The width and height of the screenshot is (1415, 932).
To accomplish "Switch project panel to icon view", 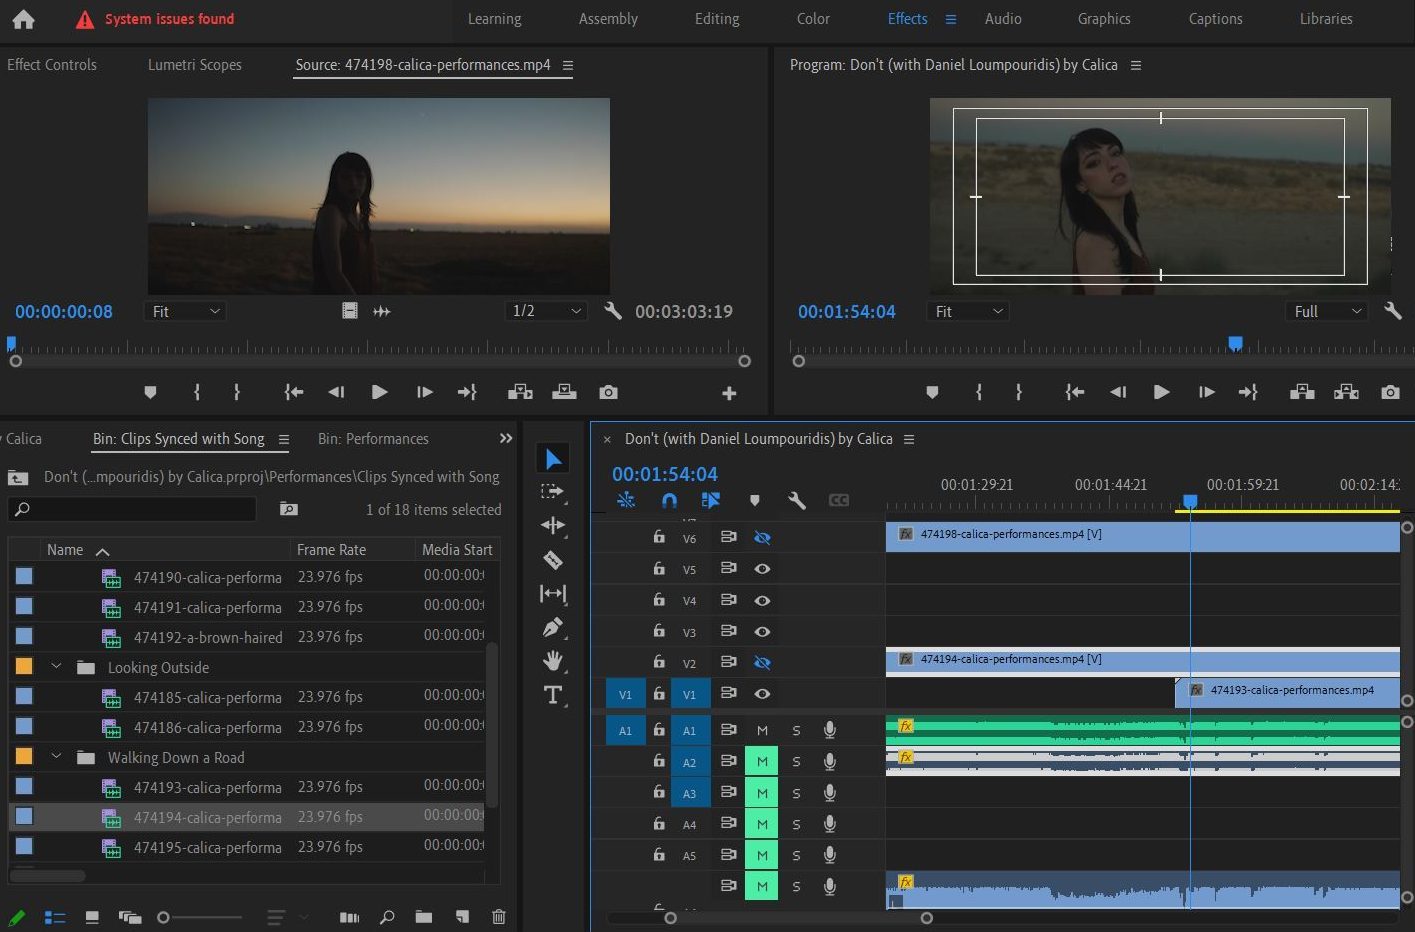I will 92,917.
